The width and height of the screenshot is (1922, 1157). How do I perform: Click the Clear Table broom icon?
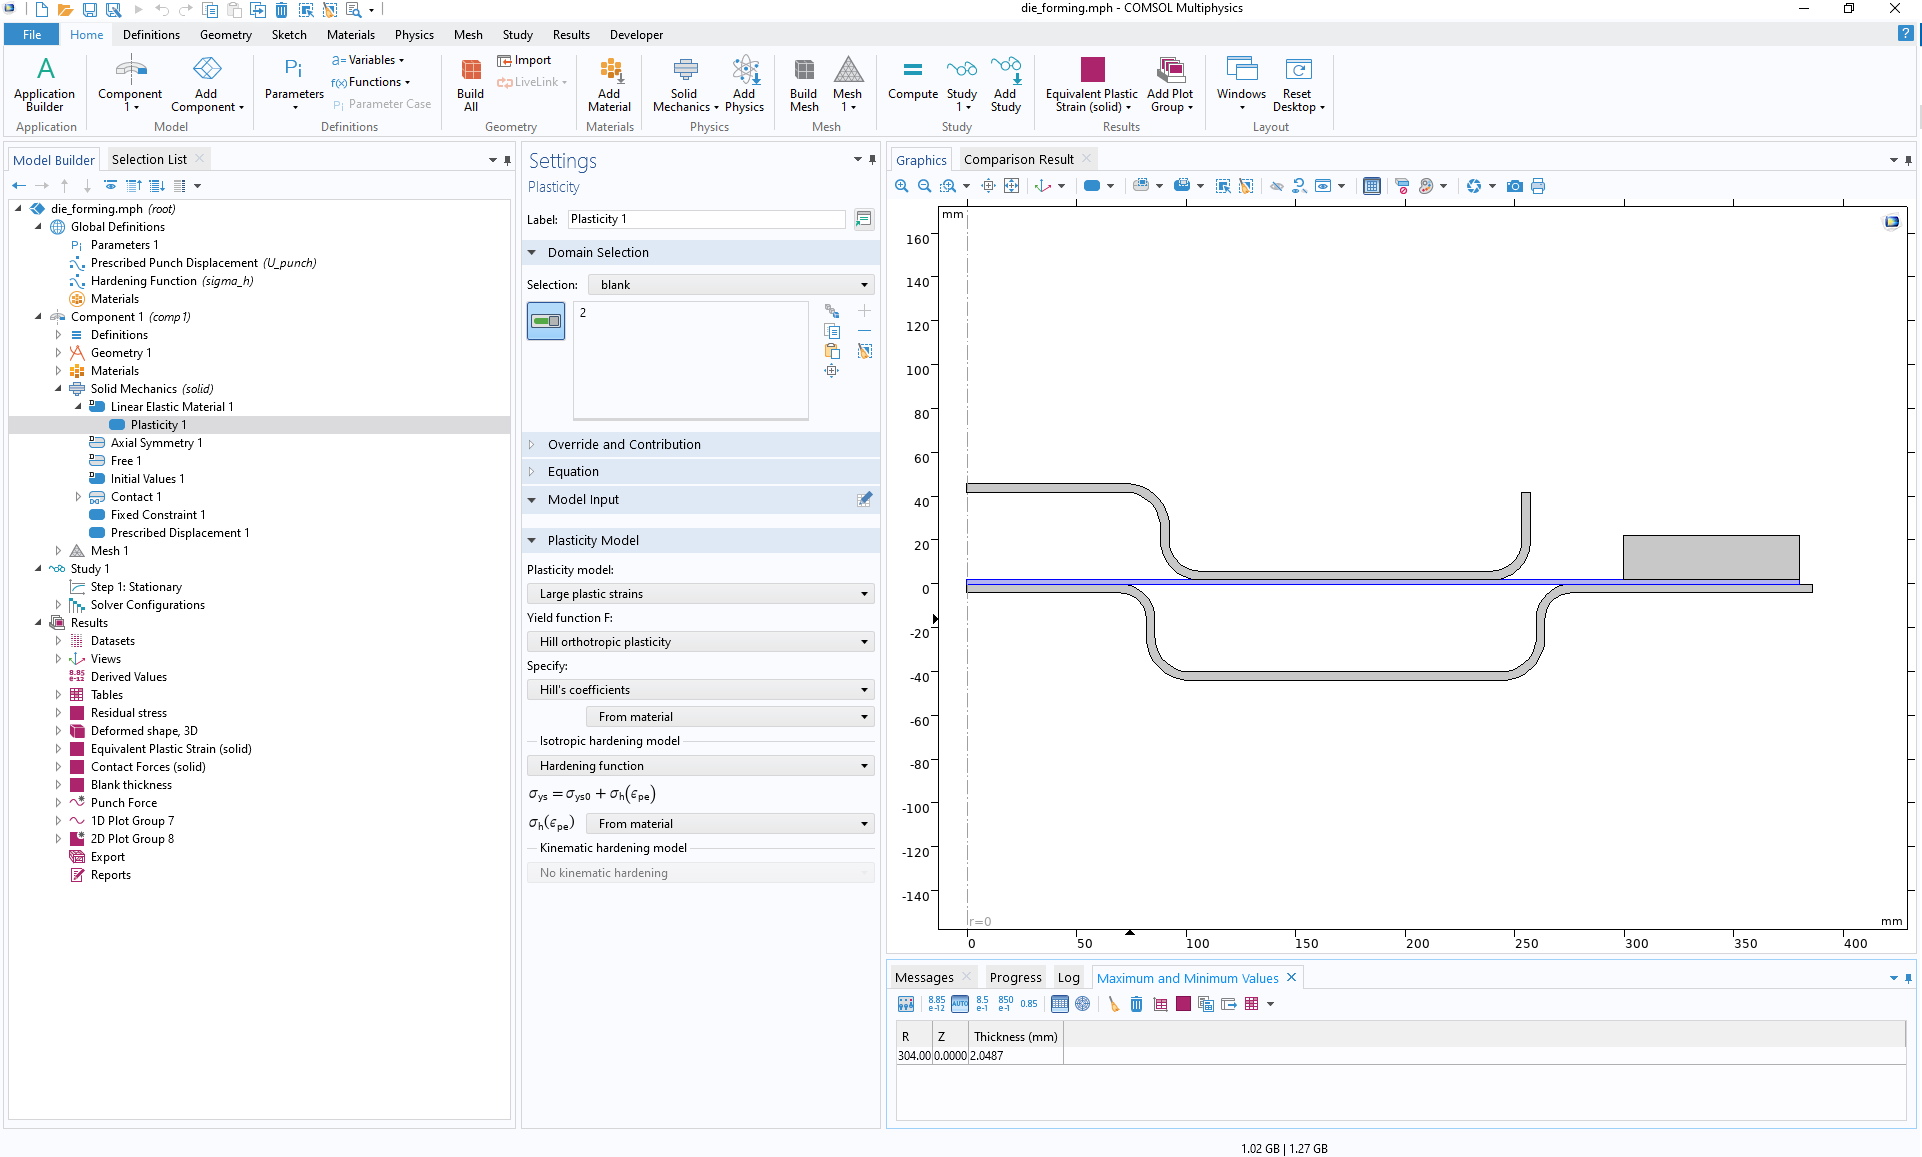coord(1114,1004)
